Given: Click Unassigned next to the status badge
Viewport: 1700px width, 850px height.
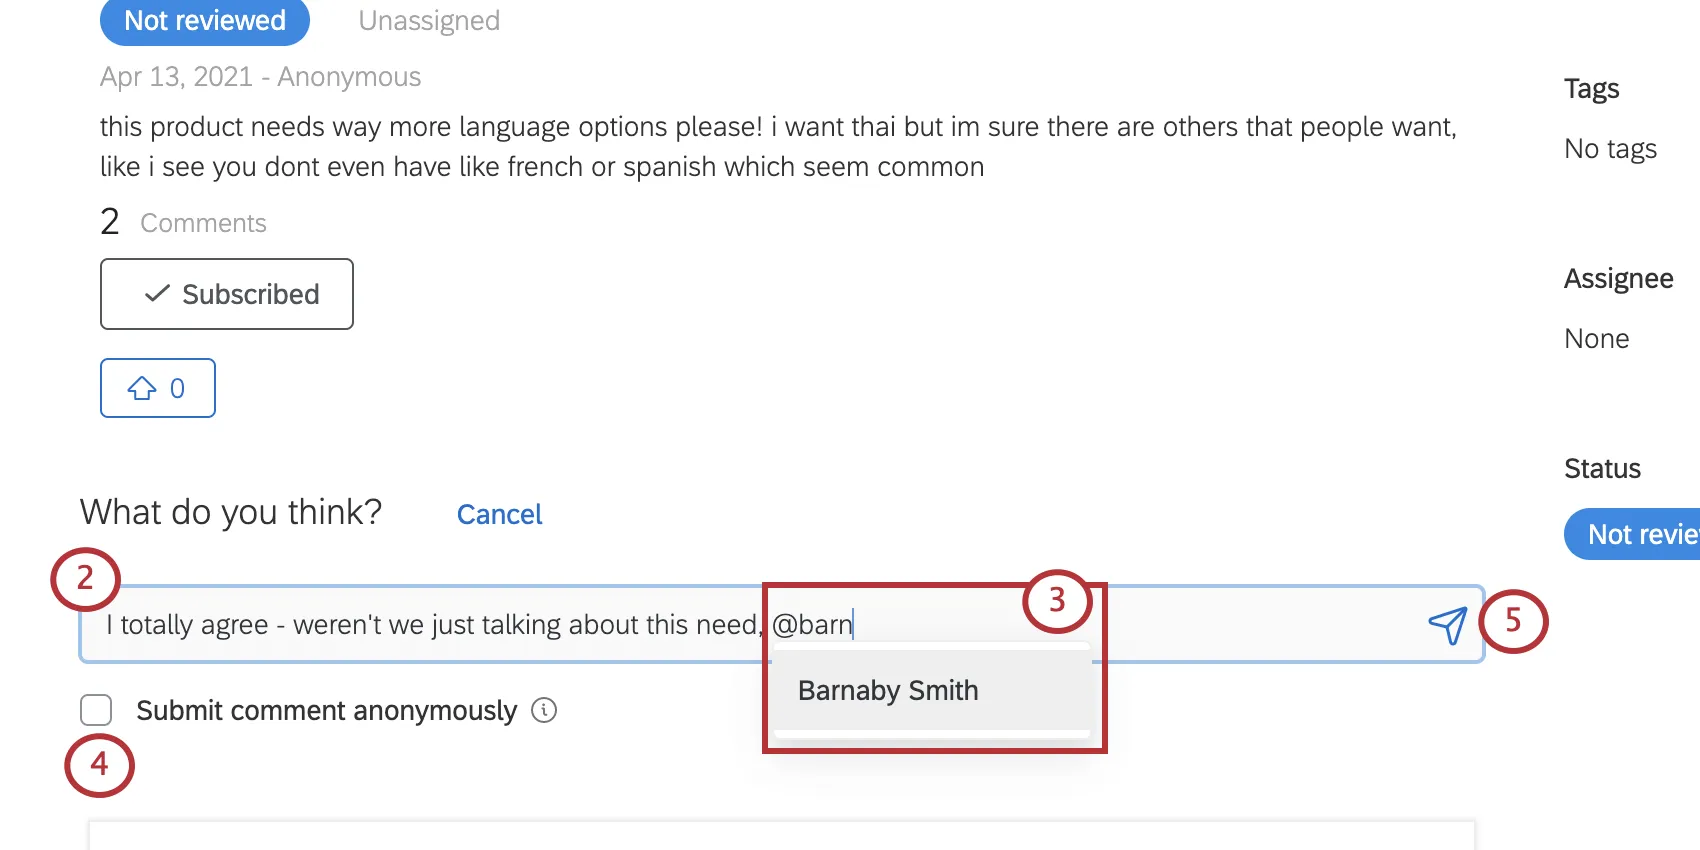Looking at the screenshot, I should tap(428, 20).
